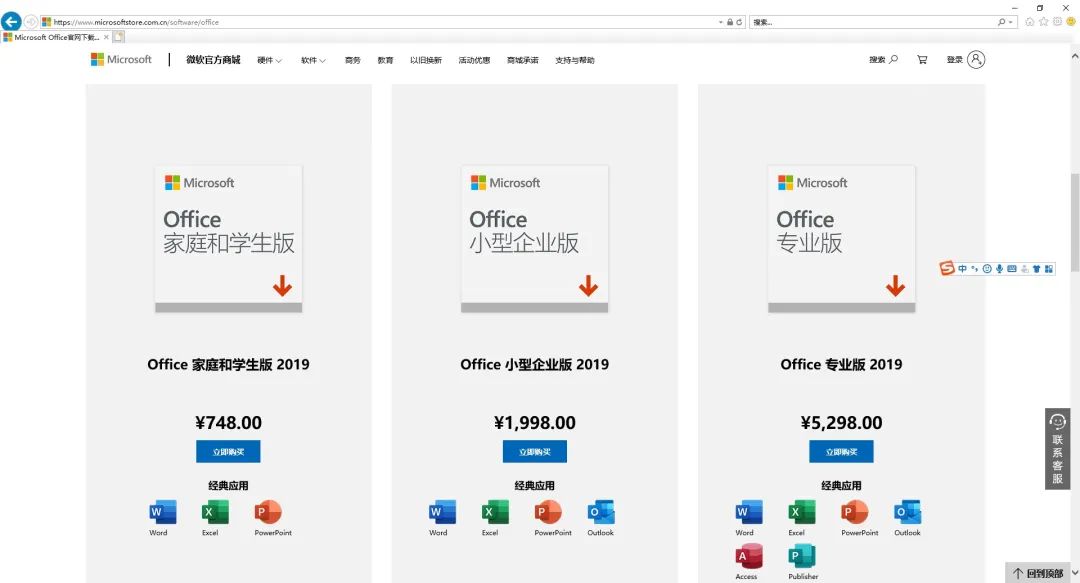The image size is (1080, 583).
Task: Click Word icon in 专业版 card
Action: point(749,512)
